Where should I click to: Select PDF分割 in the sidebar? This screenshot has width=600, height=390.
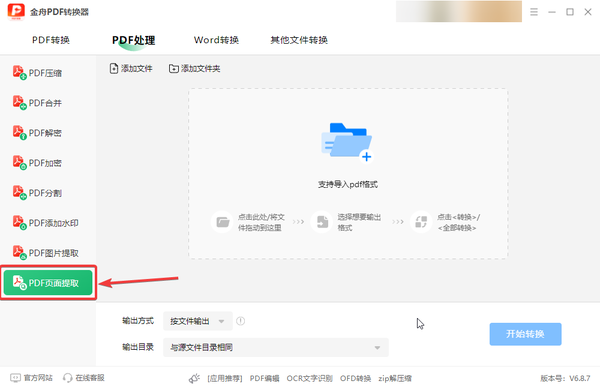tap(38, 193)
